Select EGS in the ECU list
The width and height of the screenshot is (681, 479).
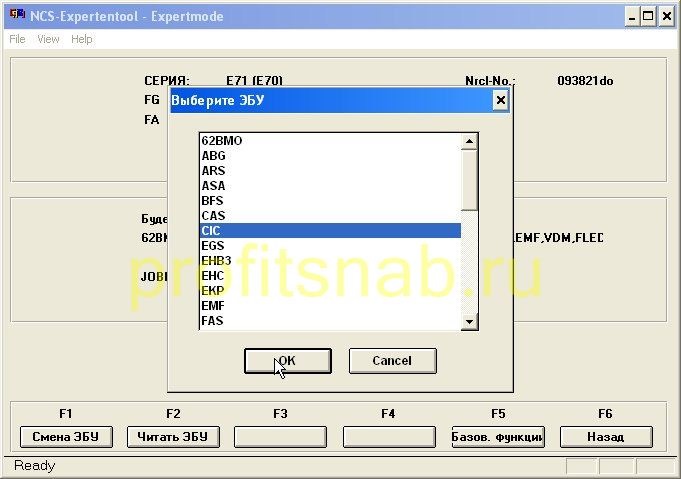tap(330, 246)
